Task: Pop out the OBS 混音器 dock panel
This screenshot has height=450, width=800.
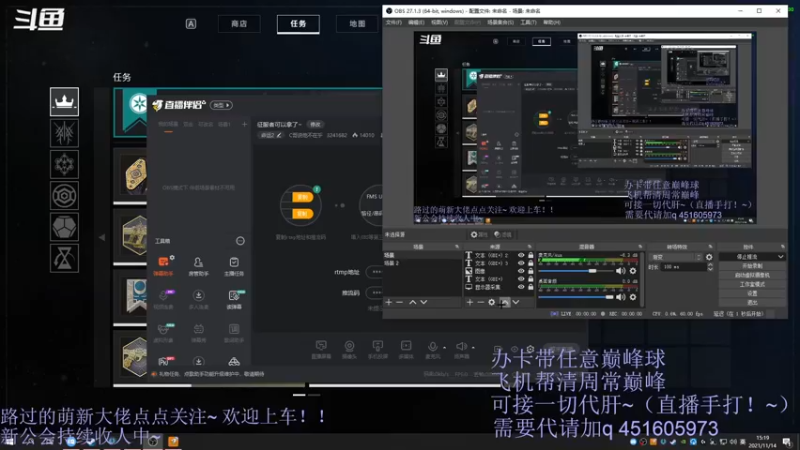Action: click(x=640, y=247)
